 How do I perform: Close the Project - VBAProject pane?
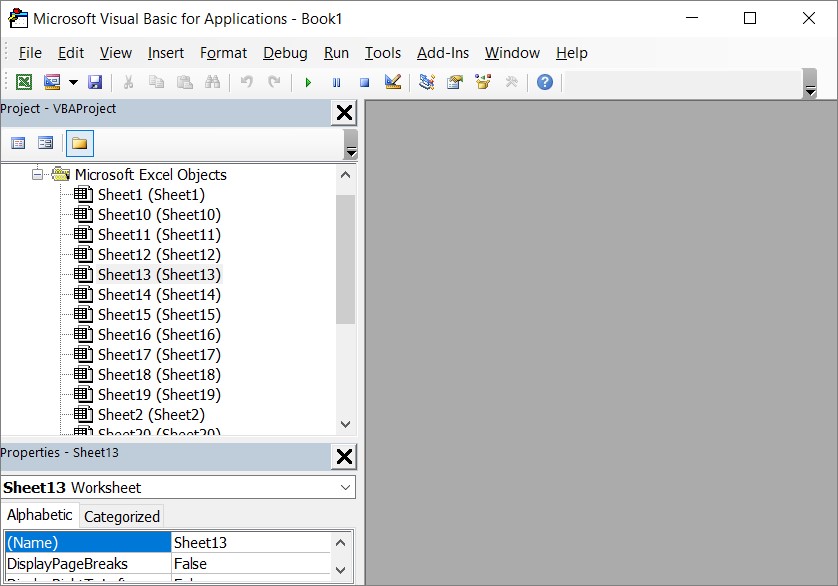click(x=344, y=113)
